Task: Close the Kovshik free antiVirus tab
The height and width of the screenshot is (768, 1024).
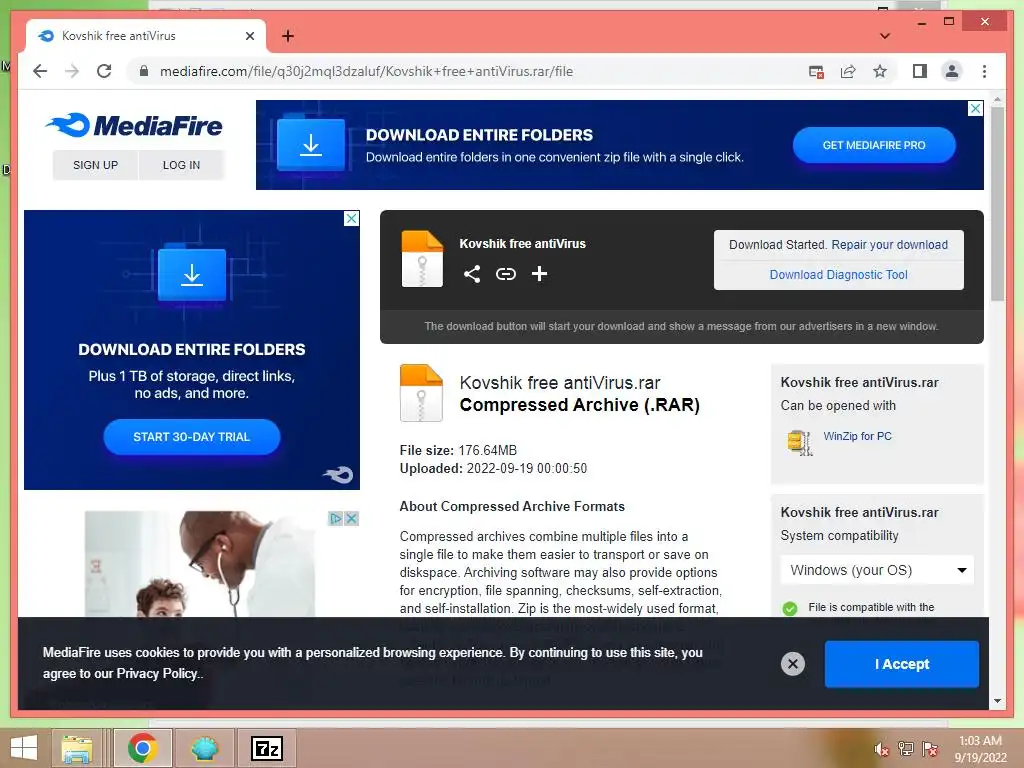Action: (x=249, y=36)
